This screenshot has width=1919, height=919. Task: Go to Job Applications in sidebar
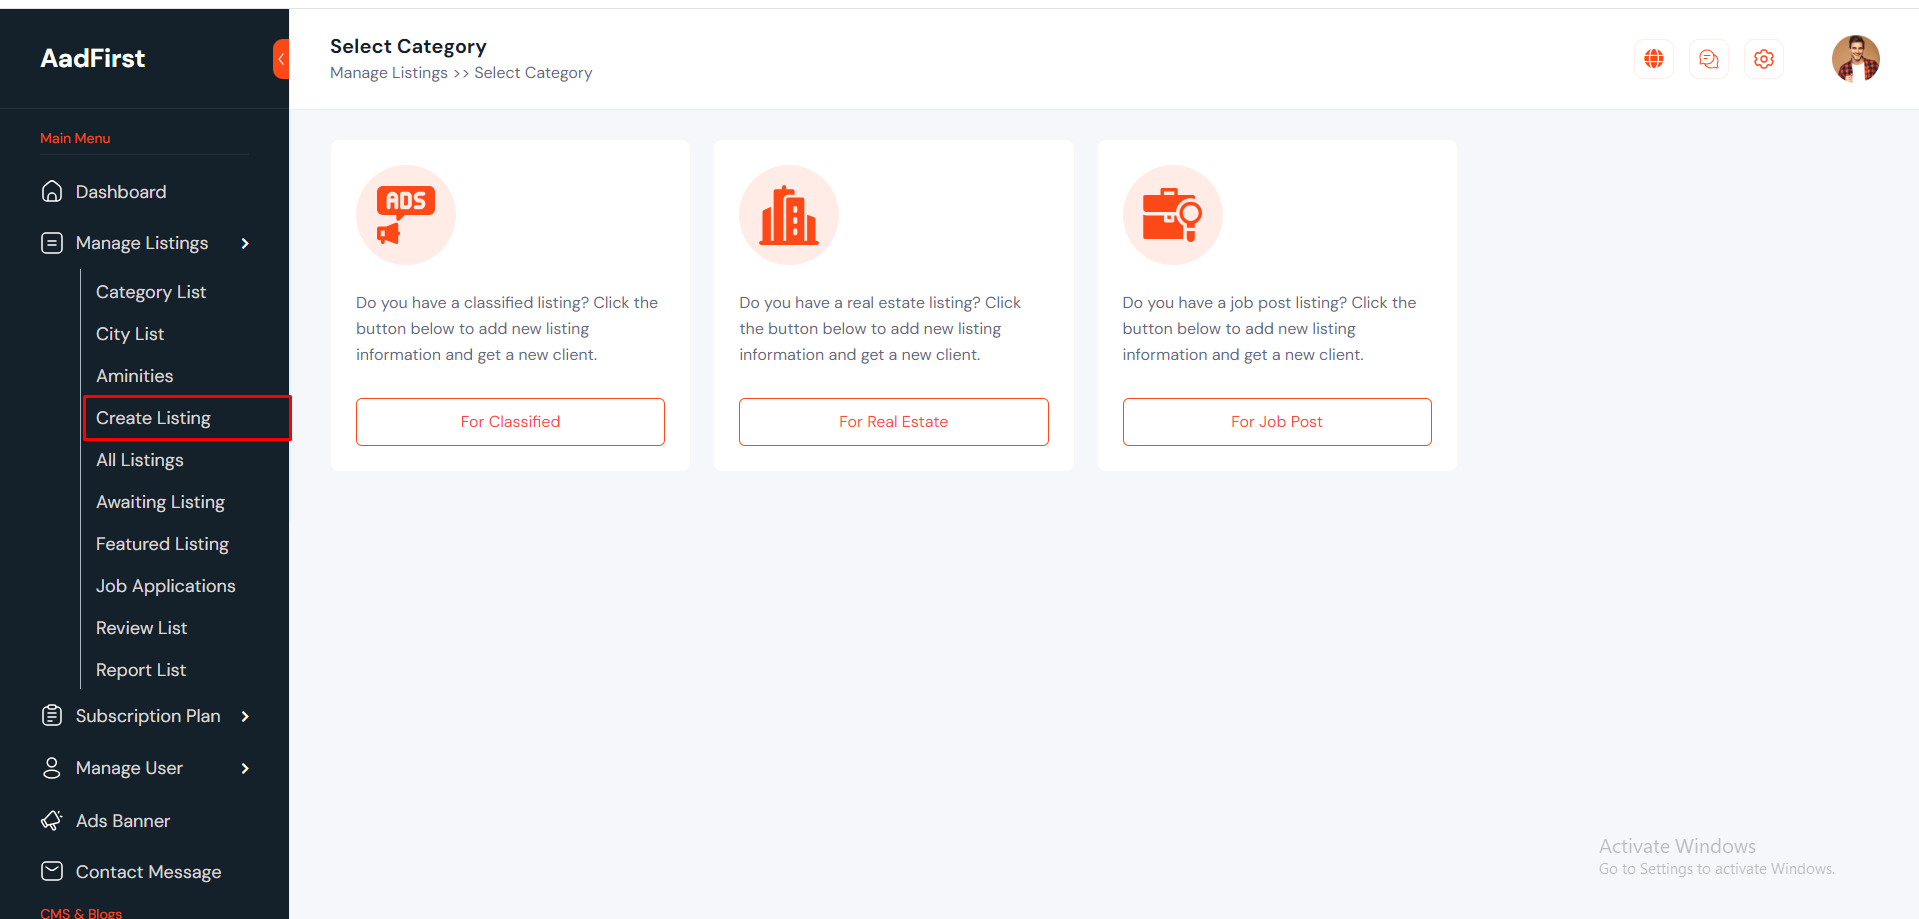click(x=166, y=586)
